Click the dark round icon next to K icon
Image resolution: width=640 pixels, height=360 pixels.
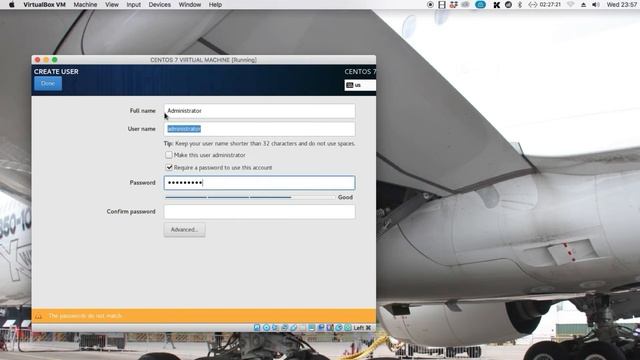(508, 4)
